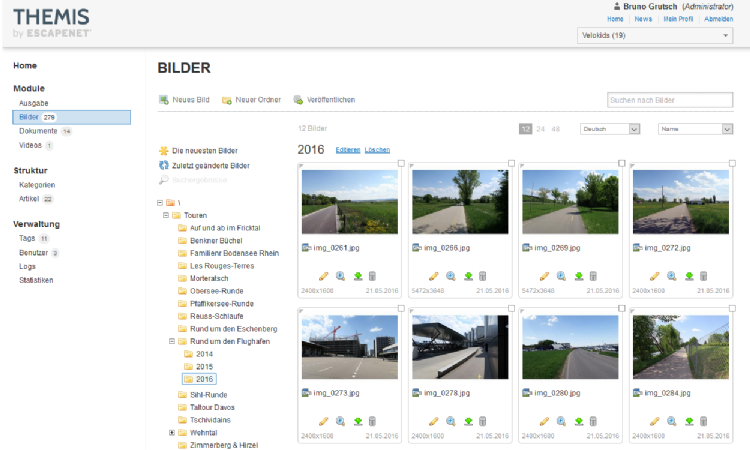Go to Artikel in Struktur section

pos(29,198)
